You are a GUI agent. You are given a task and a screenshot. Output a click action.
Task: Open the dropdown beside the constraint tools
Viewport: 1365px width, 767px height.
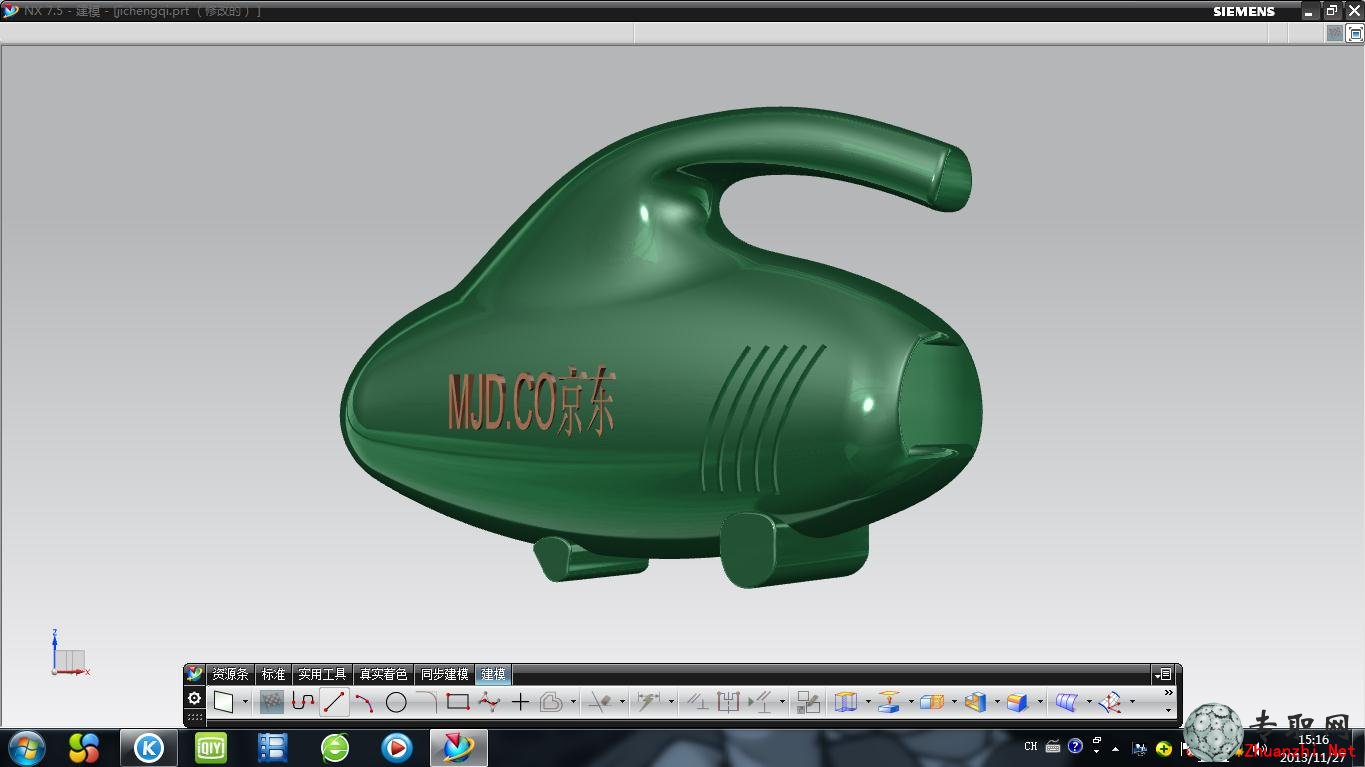click(782, 702)
